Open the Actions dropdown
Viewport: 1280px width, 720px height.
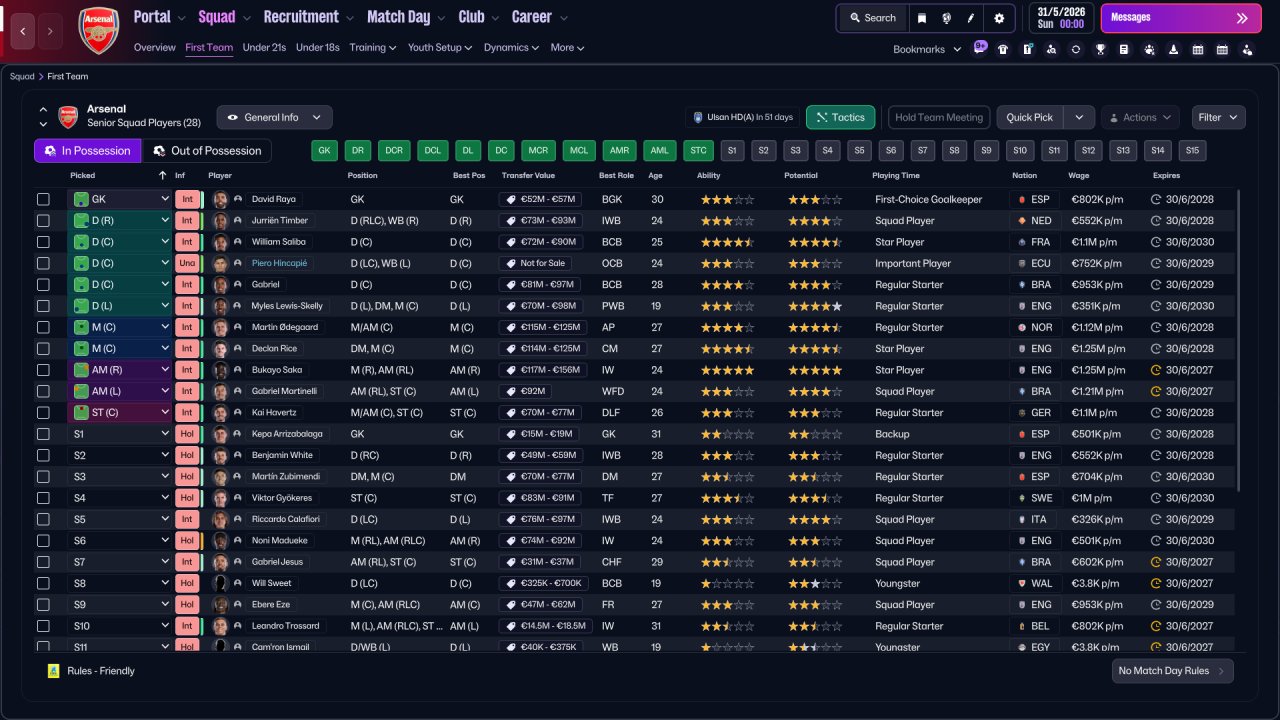click(1140, 117)
